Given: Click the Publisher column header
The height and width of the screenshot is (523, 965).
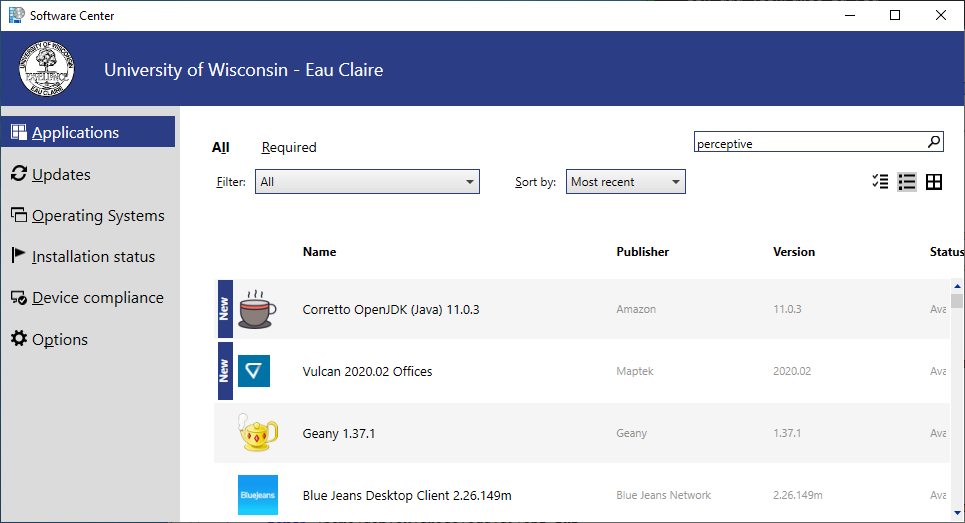Looking at the screenshot, I should [x=642, y=252].
